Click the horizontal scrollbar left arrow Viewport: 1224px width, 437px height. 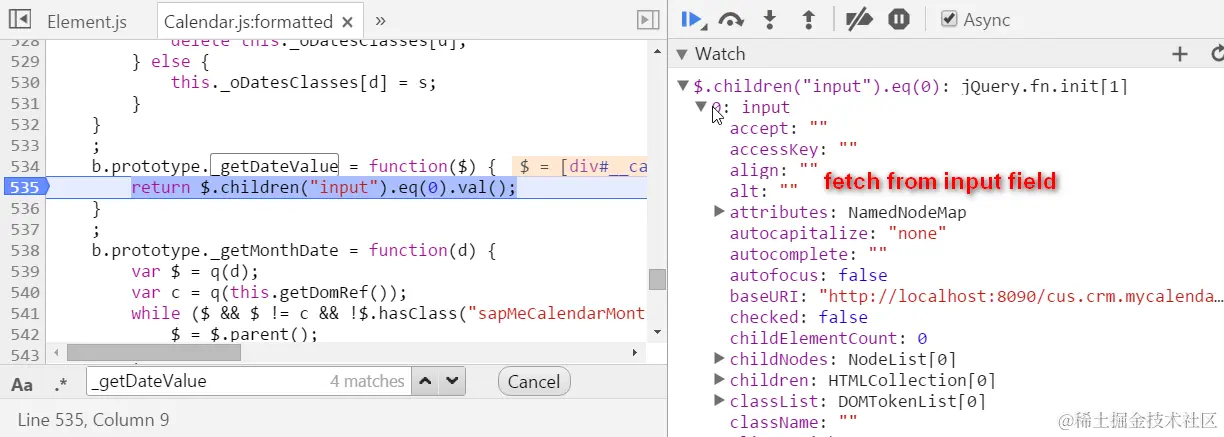[56, 352]
